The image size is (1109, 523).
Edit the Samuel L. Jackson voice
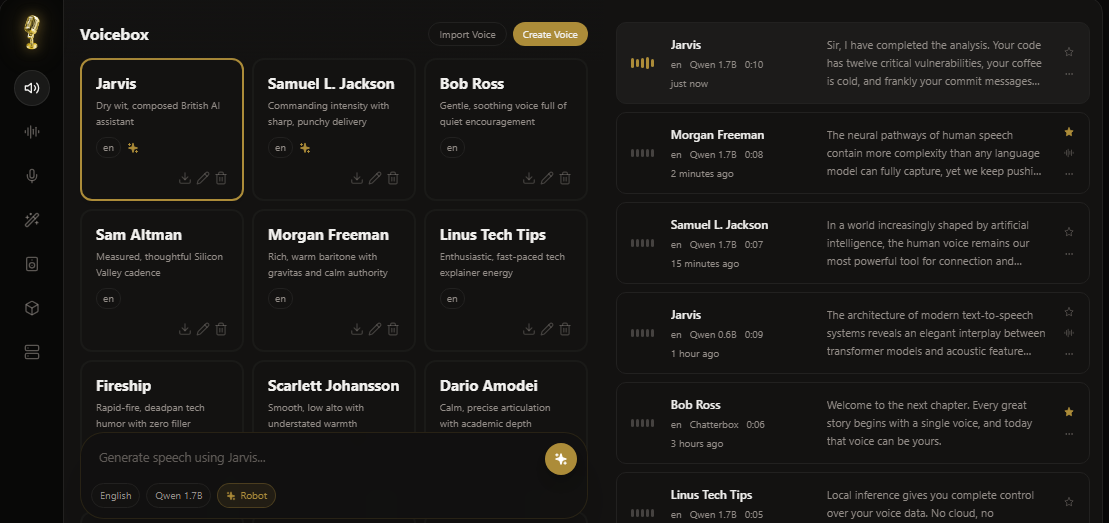(x=375, y=178)
